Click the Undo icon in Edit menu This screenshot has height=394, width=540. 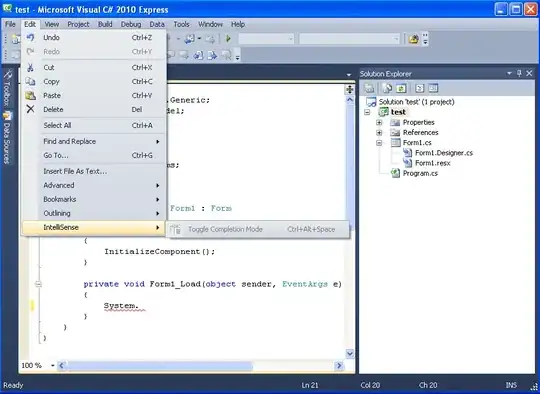click(30, 37)
